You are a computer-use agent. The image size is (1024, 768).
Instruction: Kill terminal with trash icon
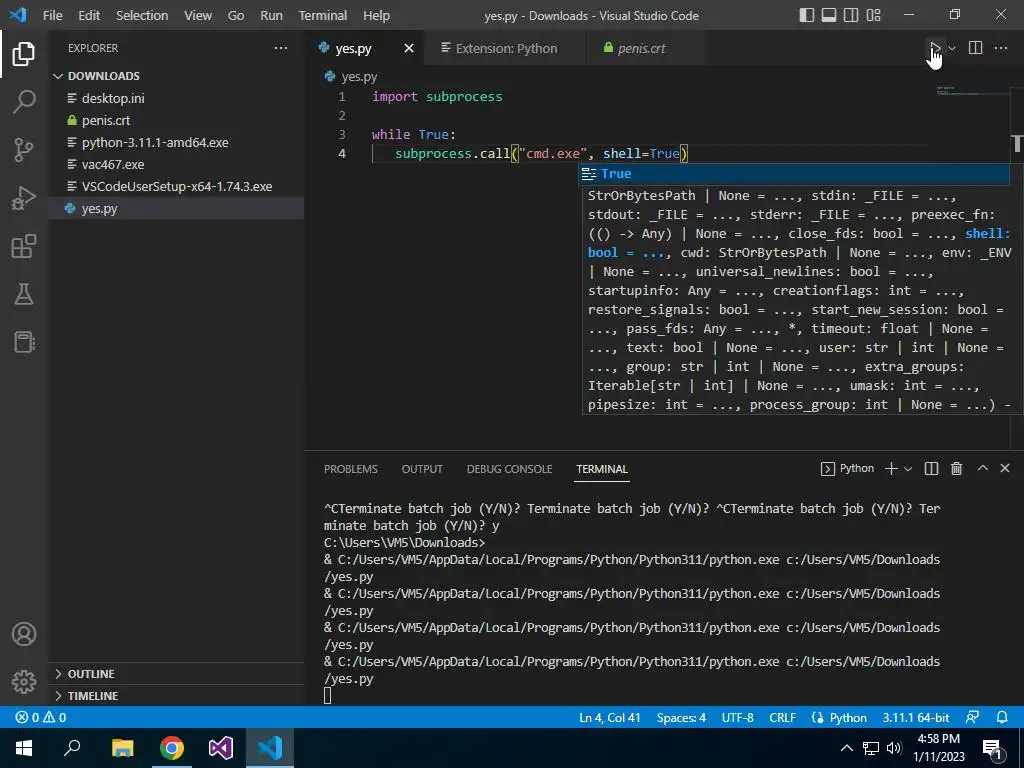point(956,468)
